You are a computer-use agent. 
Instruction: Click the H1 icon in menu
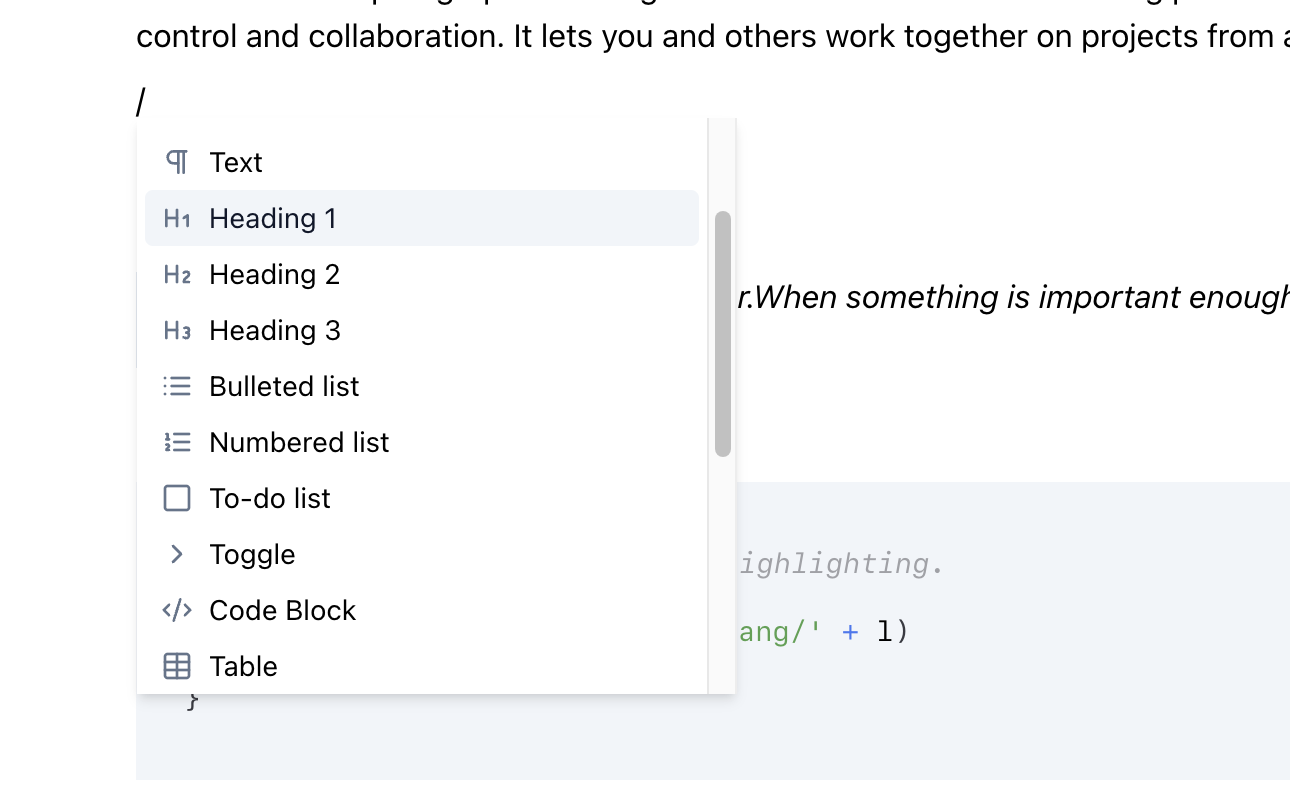[x=177, y=218]
